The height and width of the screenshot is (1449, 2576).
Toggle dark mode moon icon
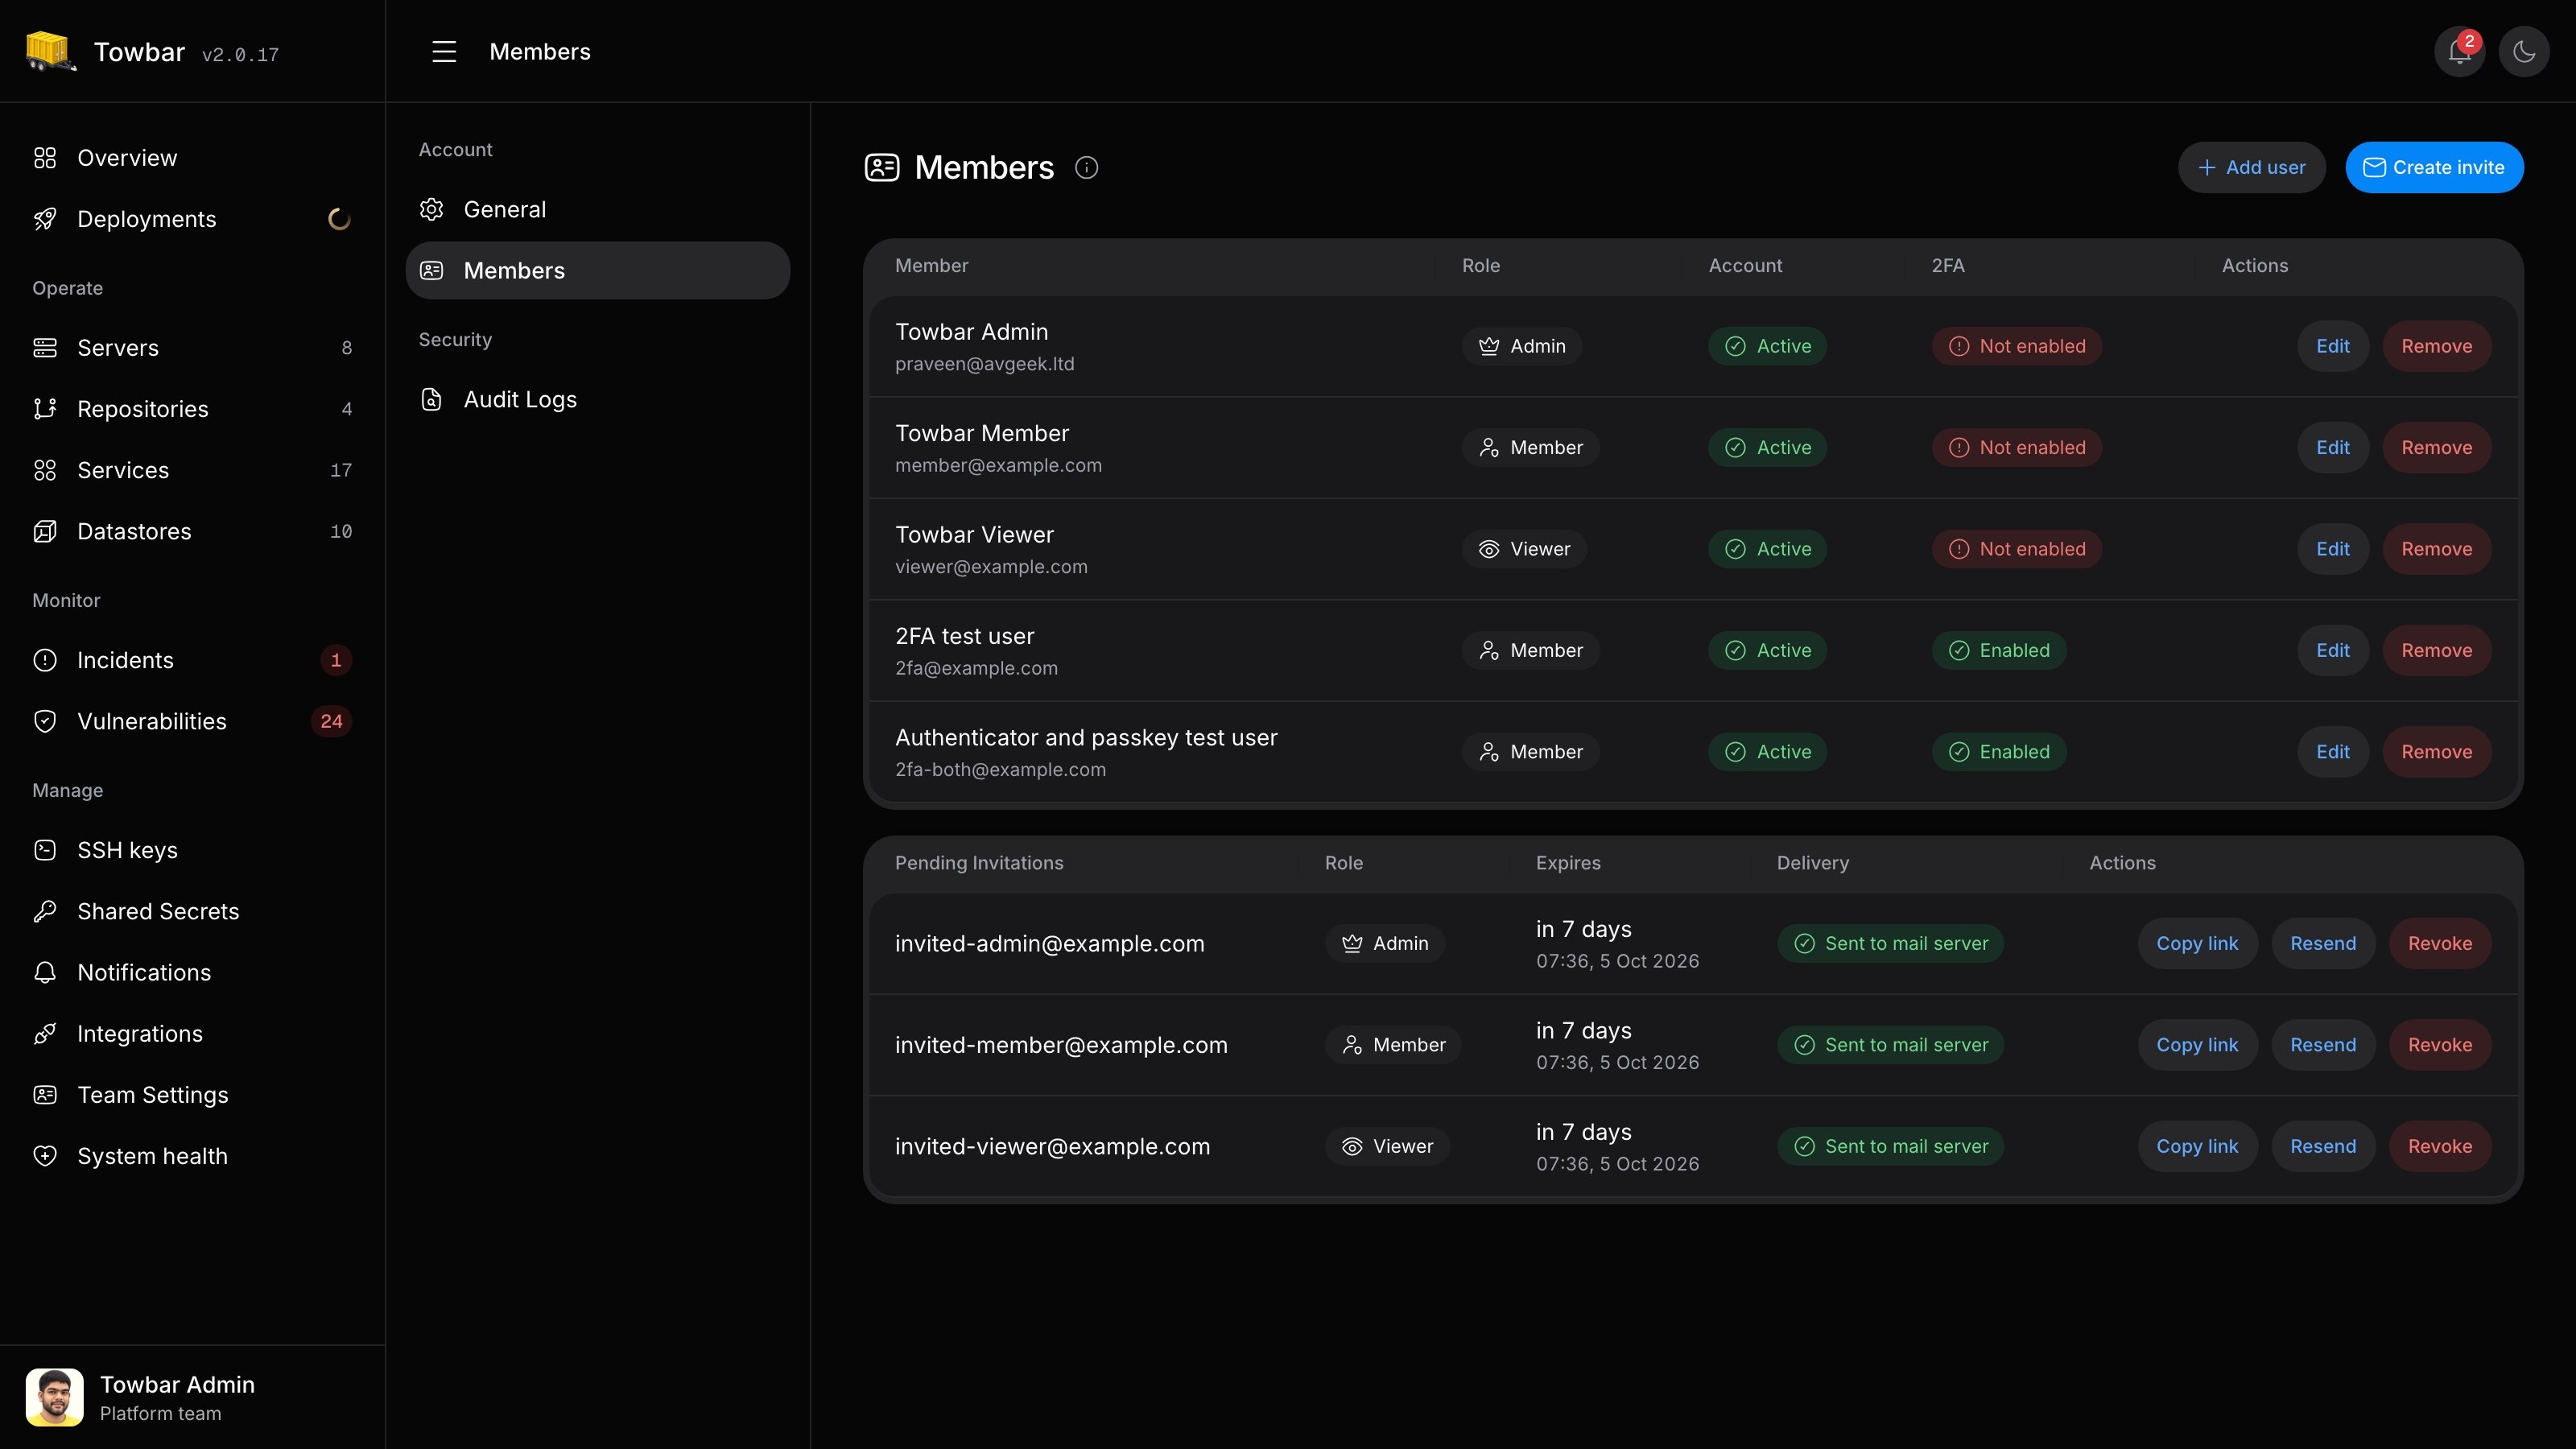coord(2524,52)
